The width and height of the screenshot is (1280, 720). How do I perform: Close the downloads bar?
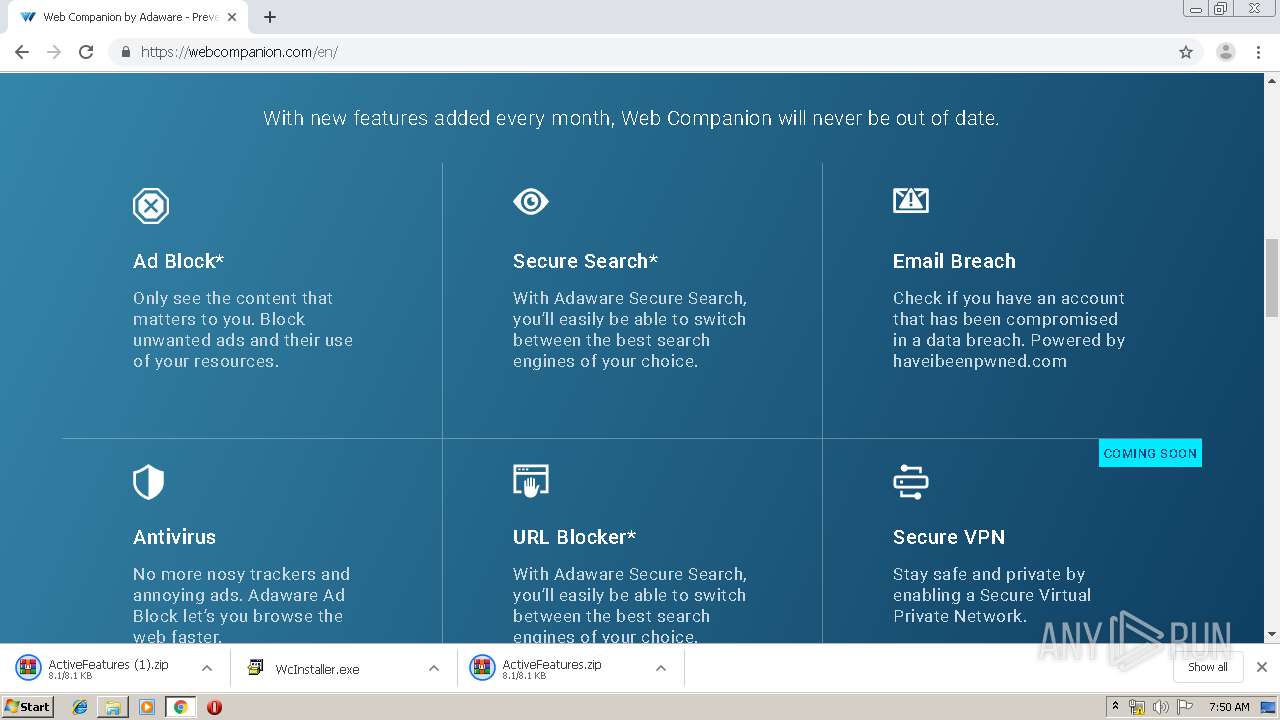point(1262,667)
